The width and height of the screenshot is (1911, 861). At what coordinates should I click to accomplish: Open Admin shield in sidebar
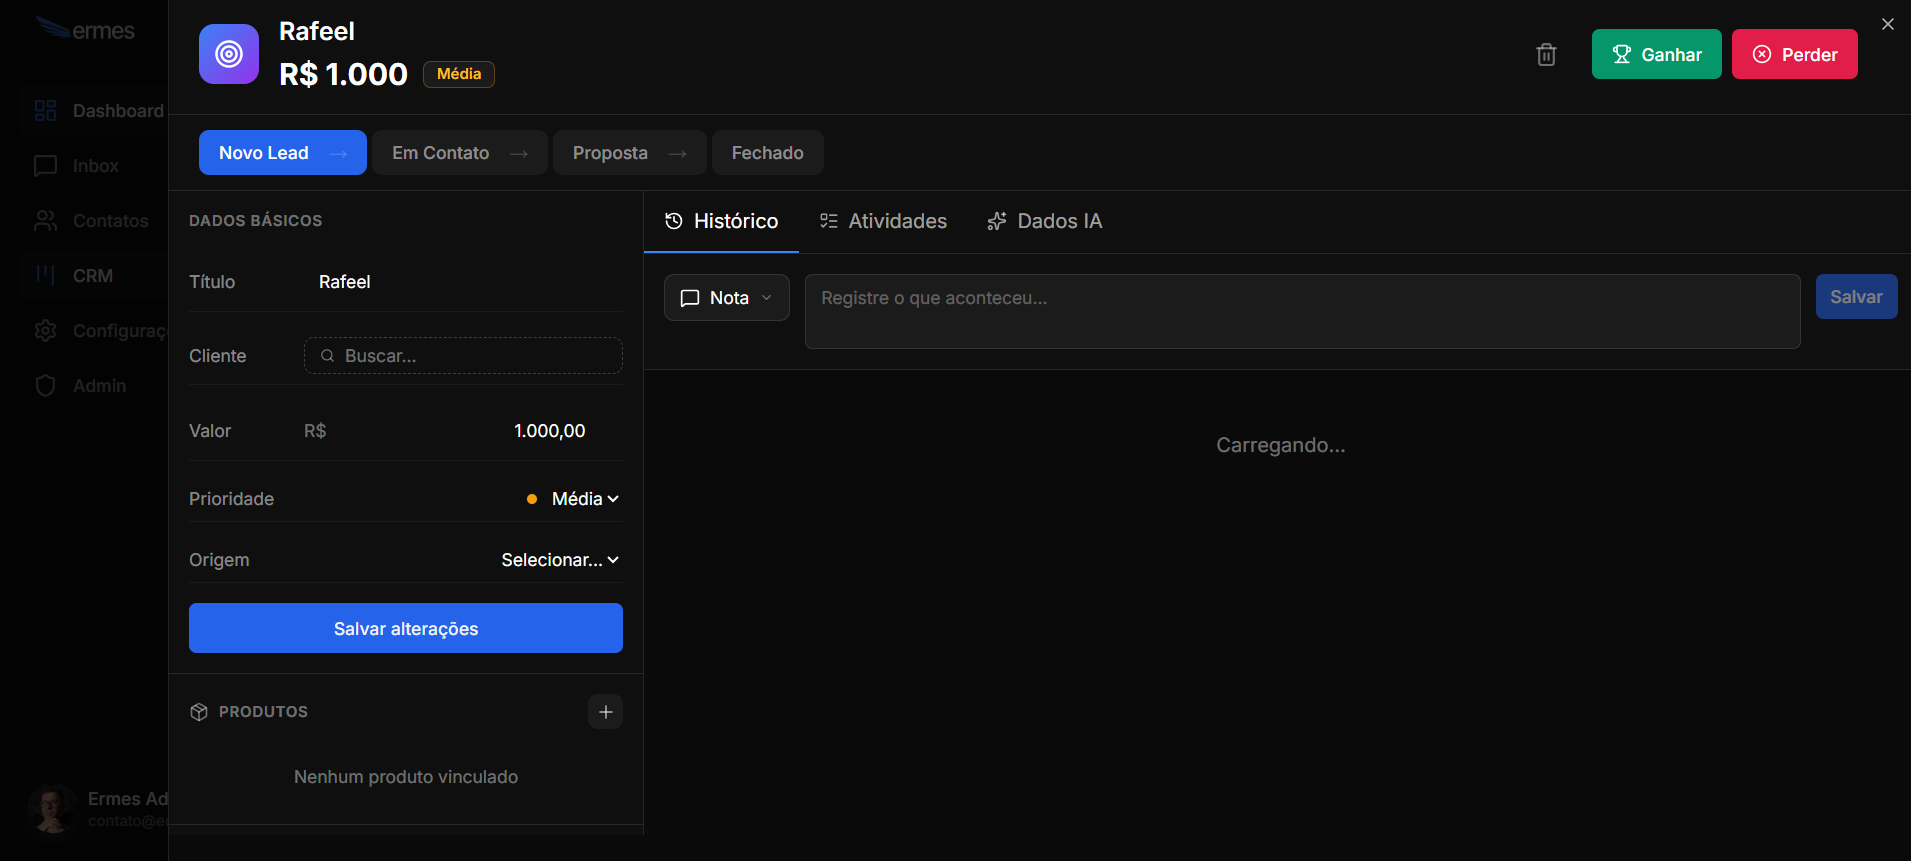click(98, 386)
